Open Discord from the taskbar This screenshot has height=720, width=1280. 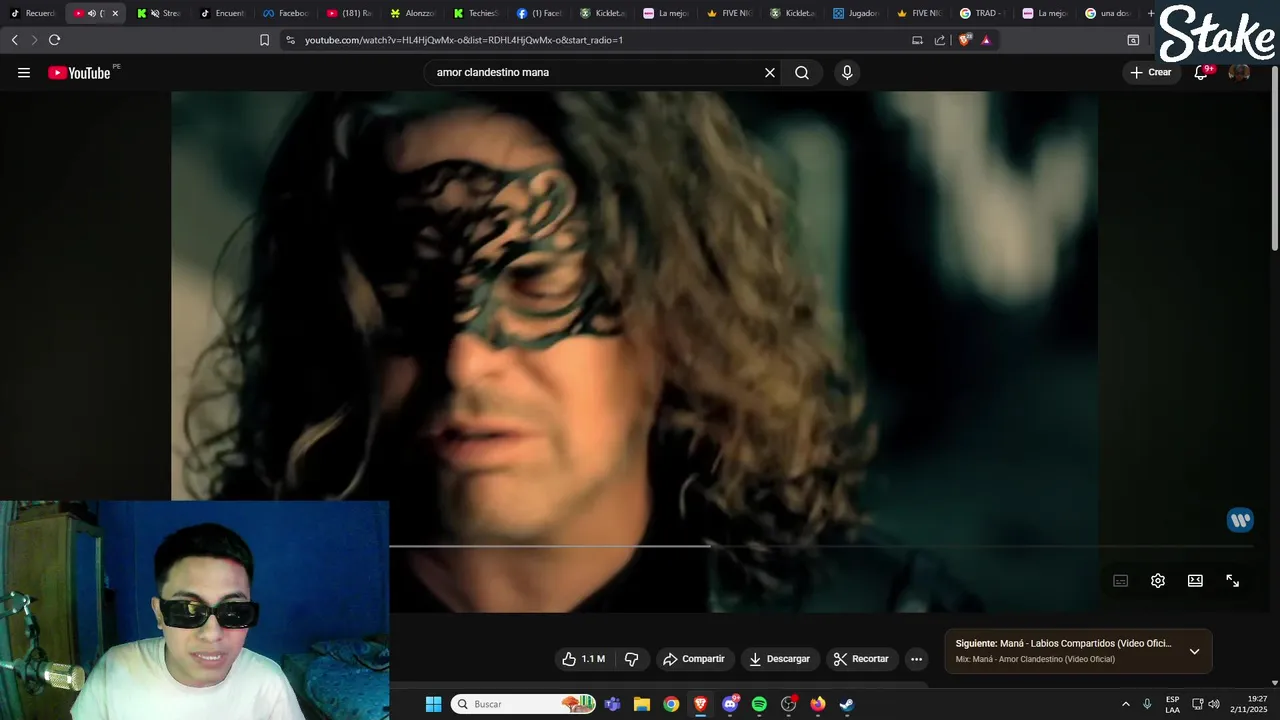click(x=730, y=704)
